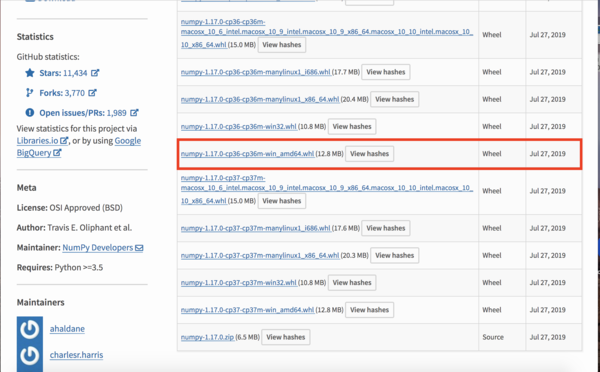The height and width of the screenshot is (372, 600).
Task: Open Stars: 11,434 link
Action: (63, 73)
